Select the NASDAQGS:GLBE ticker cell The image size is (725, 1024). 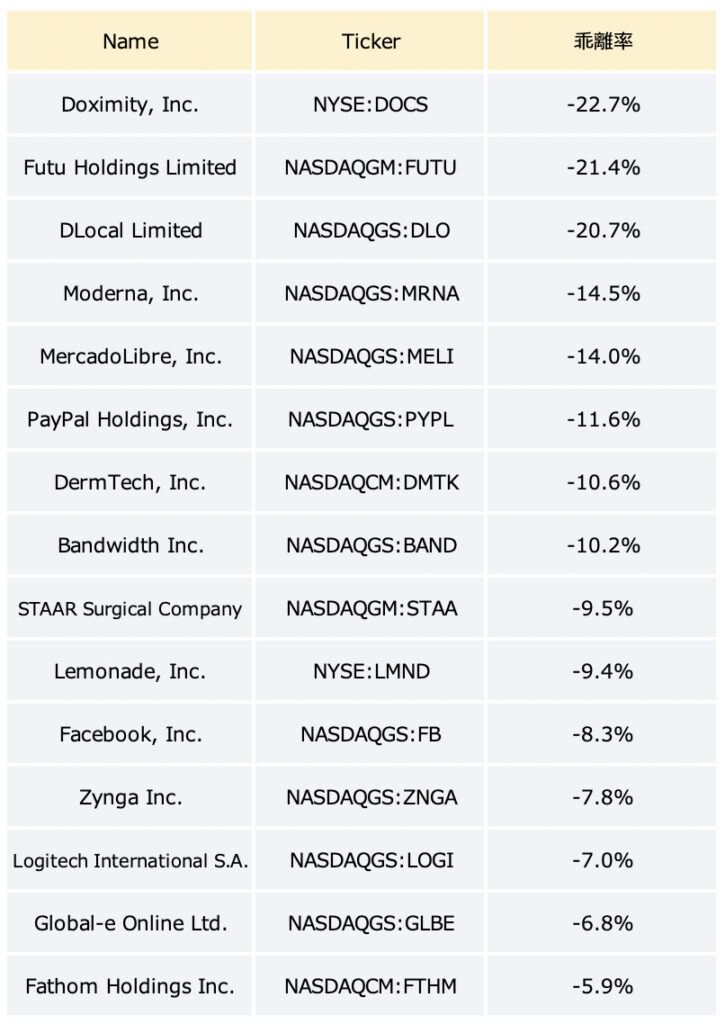tap(370, 923)
